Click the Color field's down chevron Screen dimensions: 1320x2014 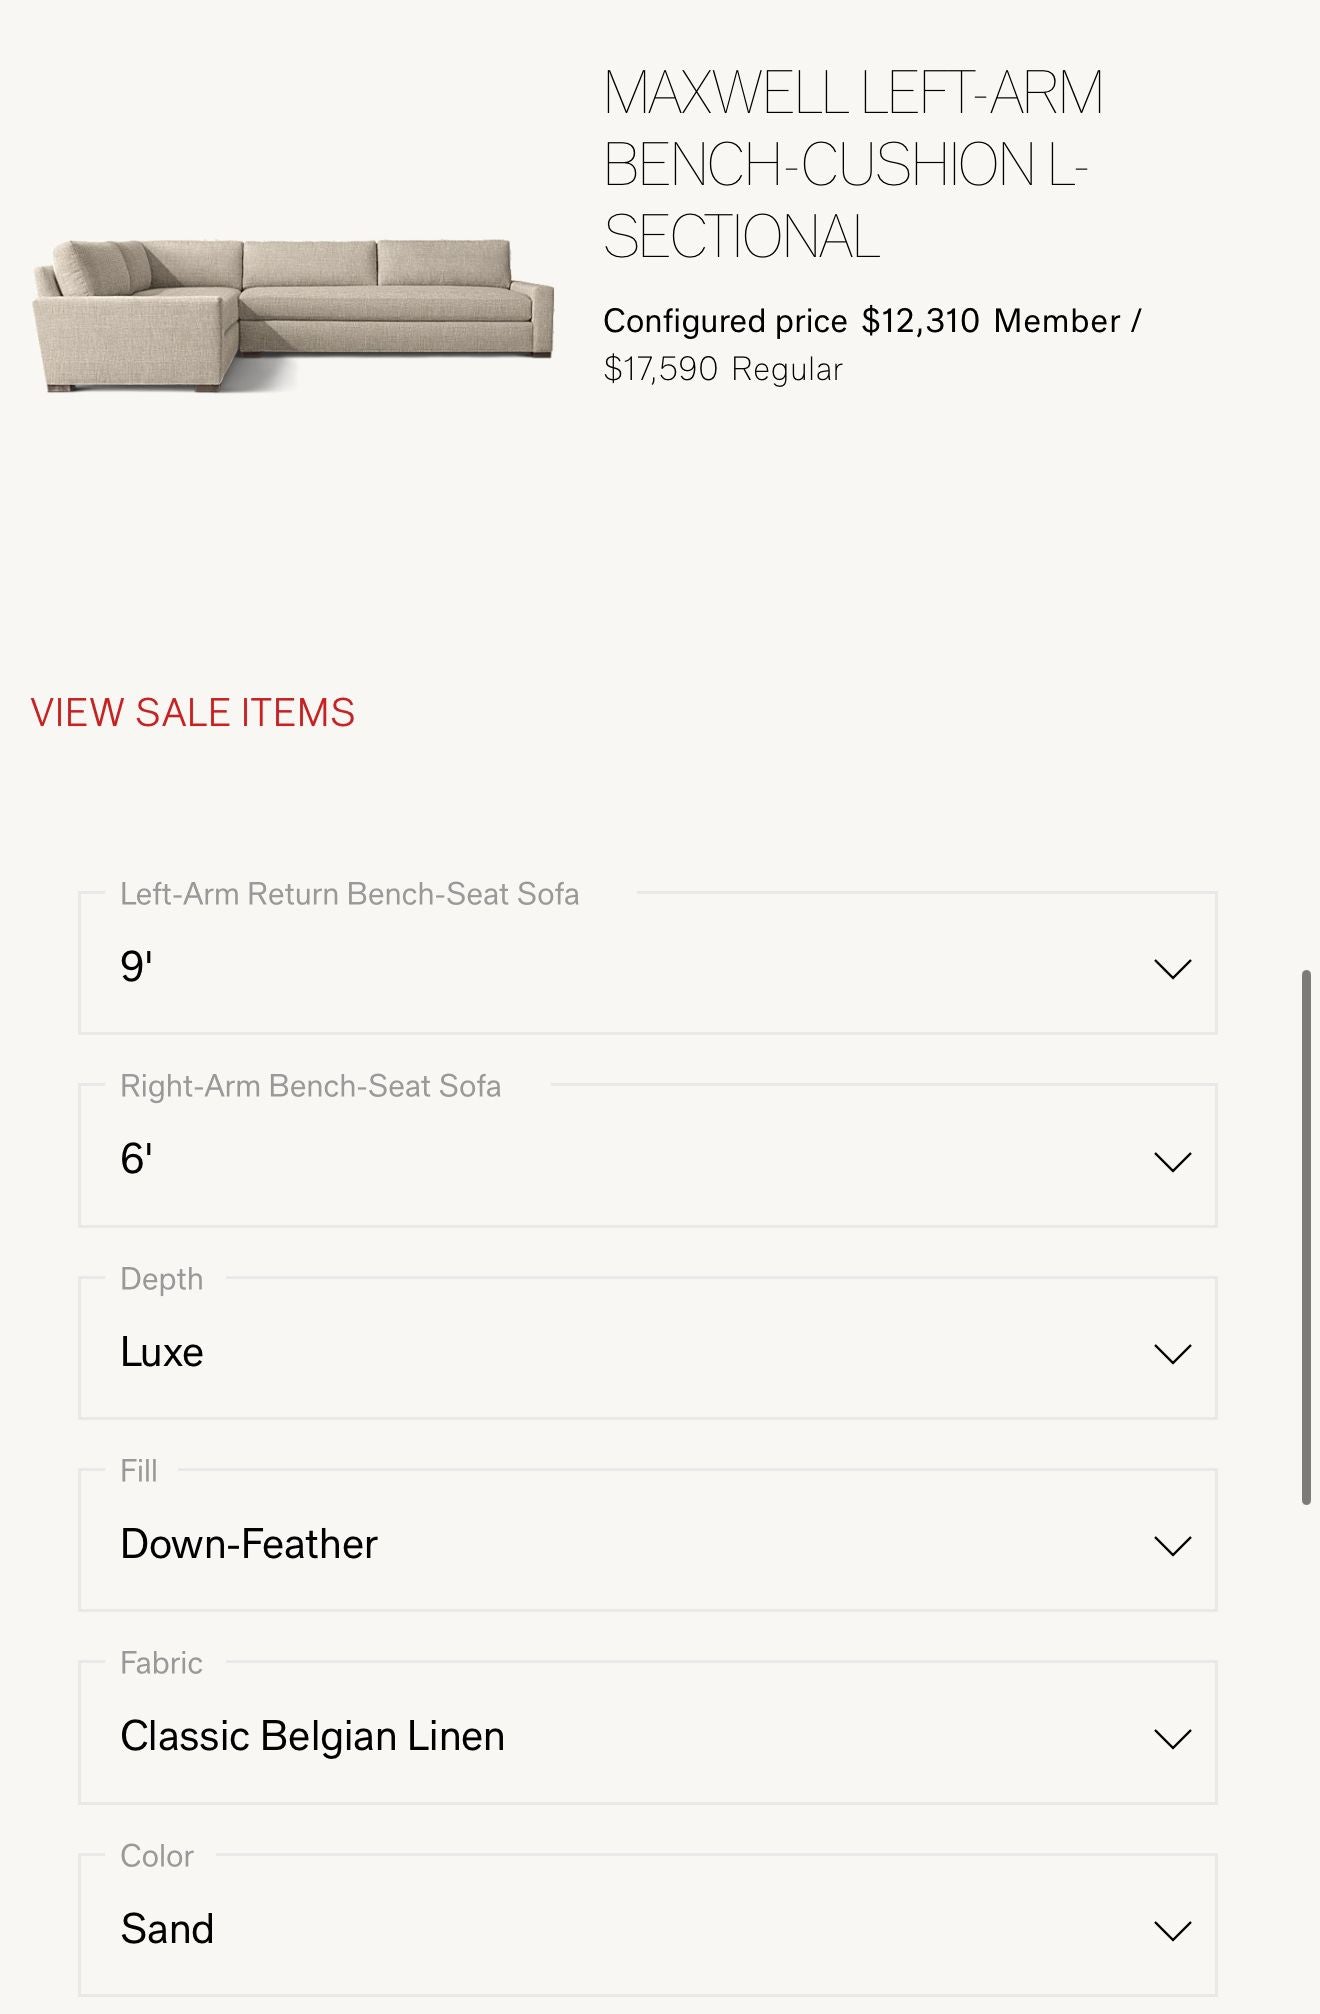1172,1930
